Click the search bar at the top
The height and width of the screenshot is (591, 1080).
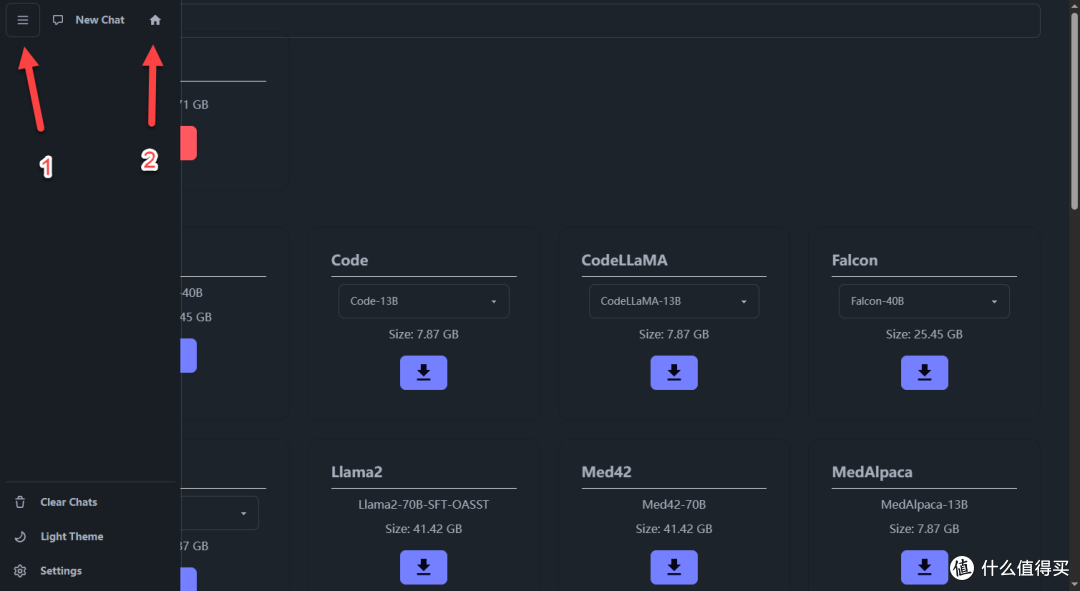coord(610,21)
